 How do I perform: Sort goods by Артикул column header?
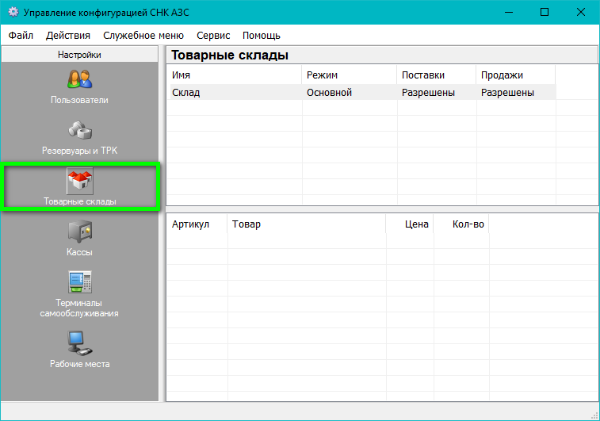point(195,225)
